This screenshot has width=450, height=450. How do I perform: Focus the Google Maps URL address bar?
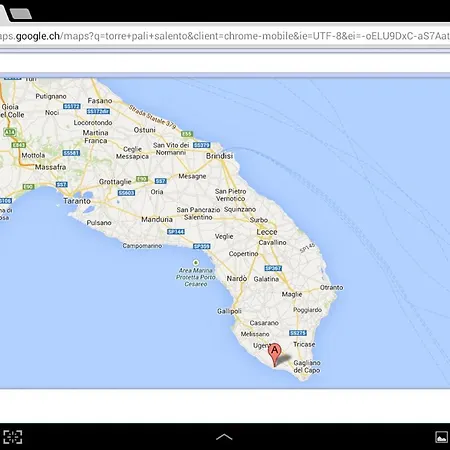point(225,36)
